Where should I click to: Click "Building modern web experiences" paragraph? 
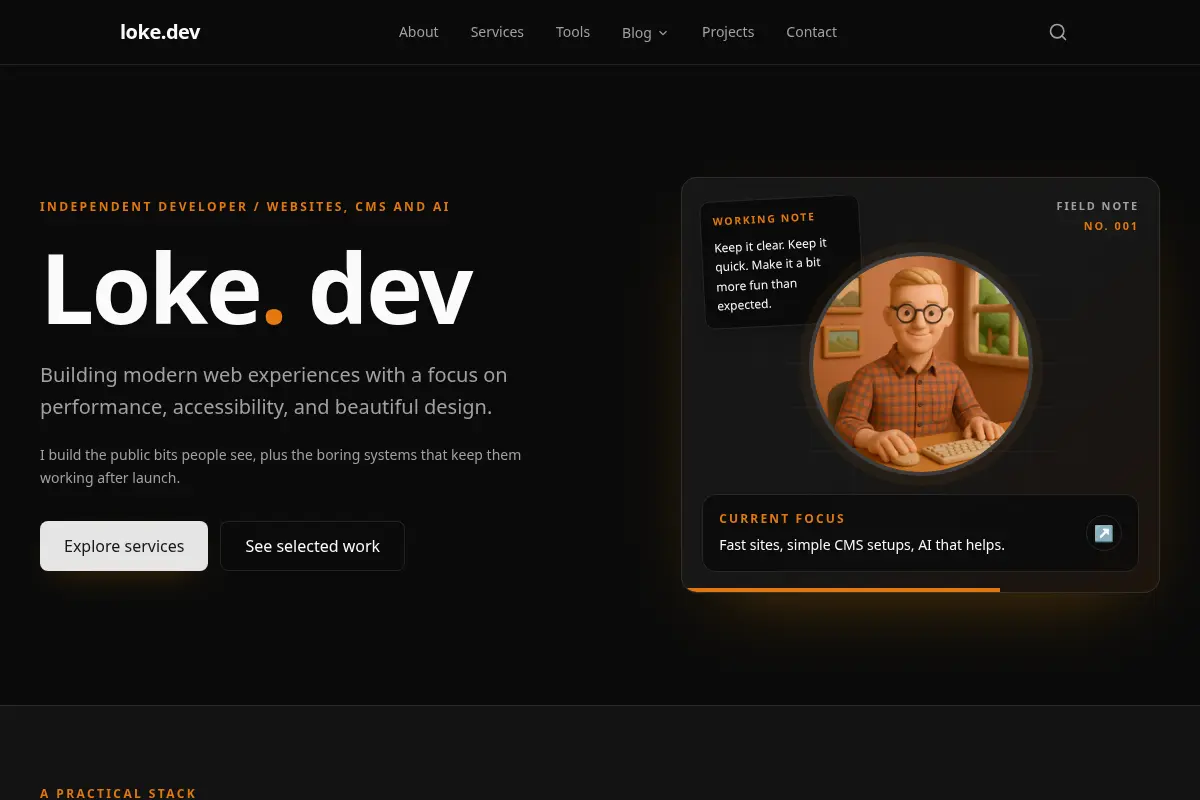click(x=274, y=391)
